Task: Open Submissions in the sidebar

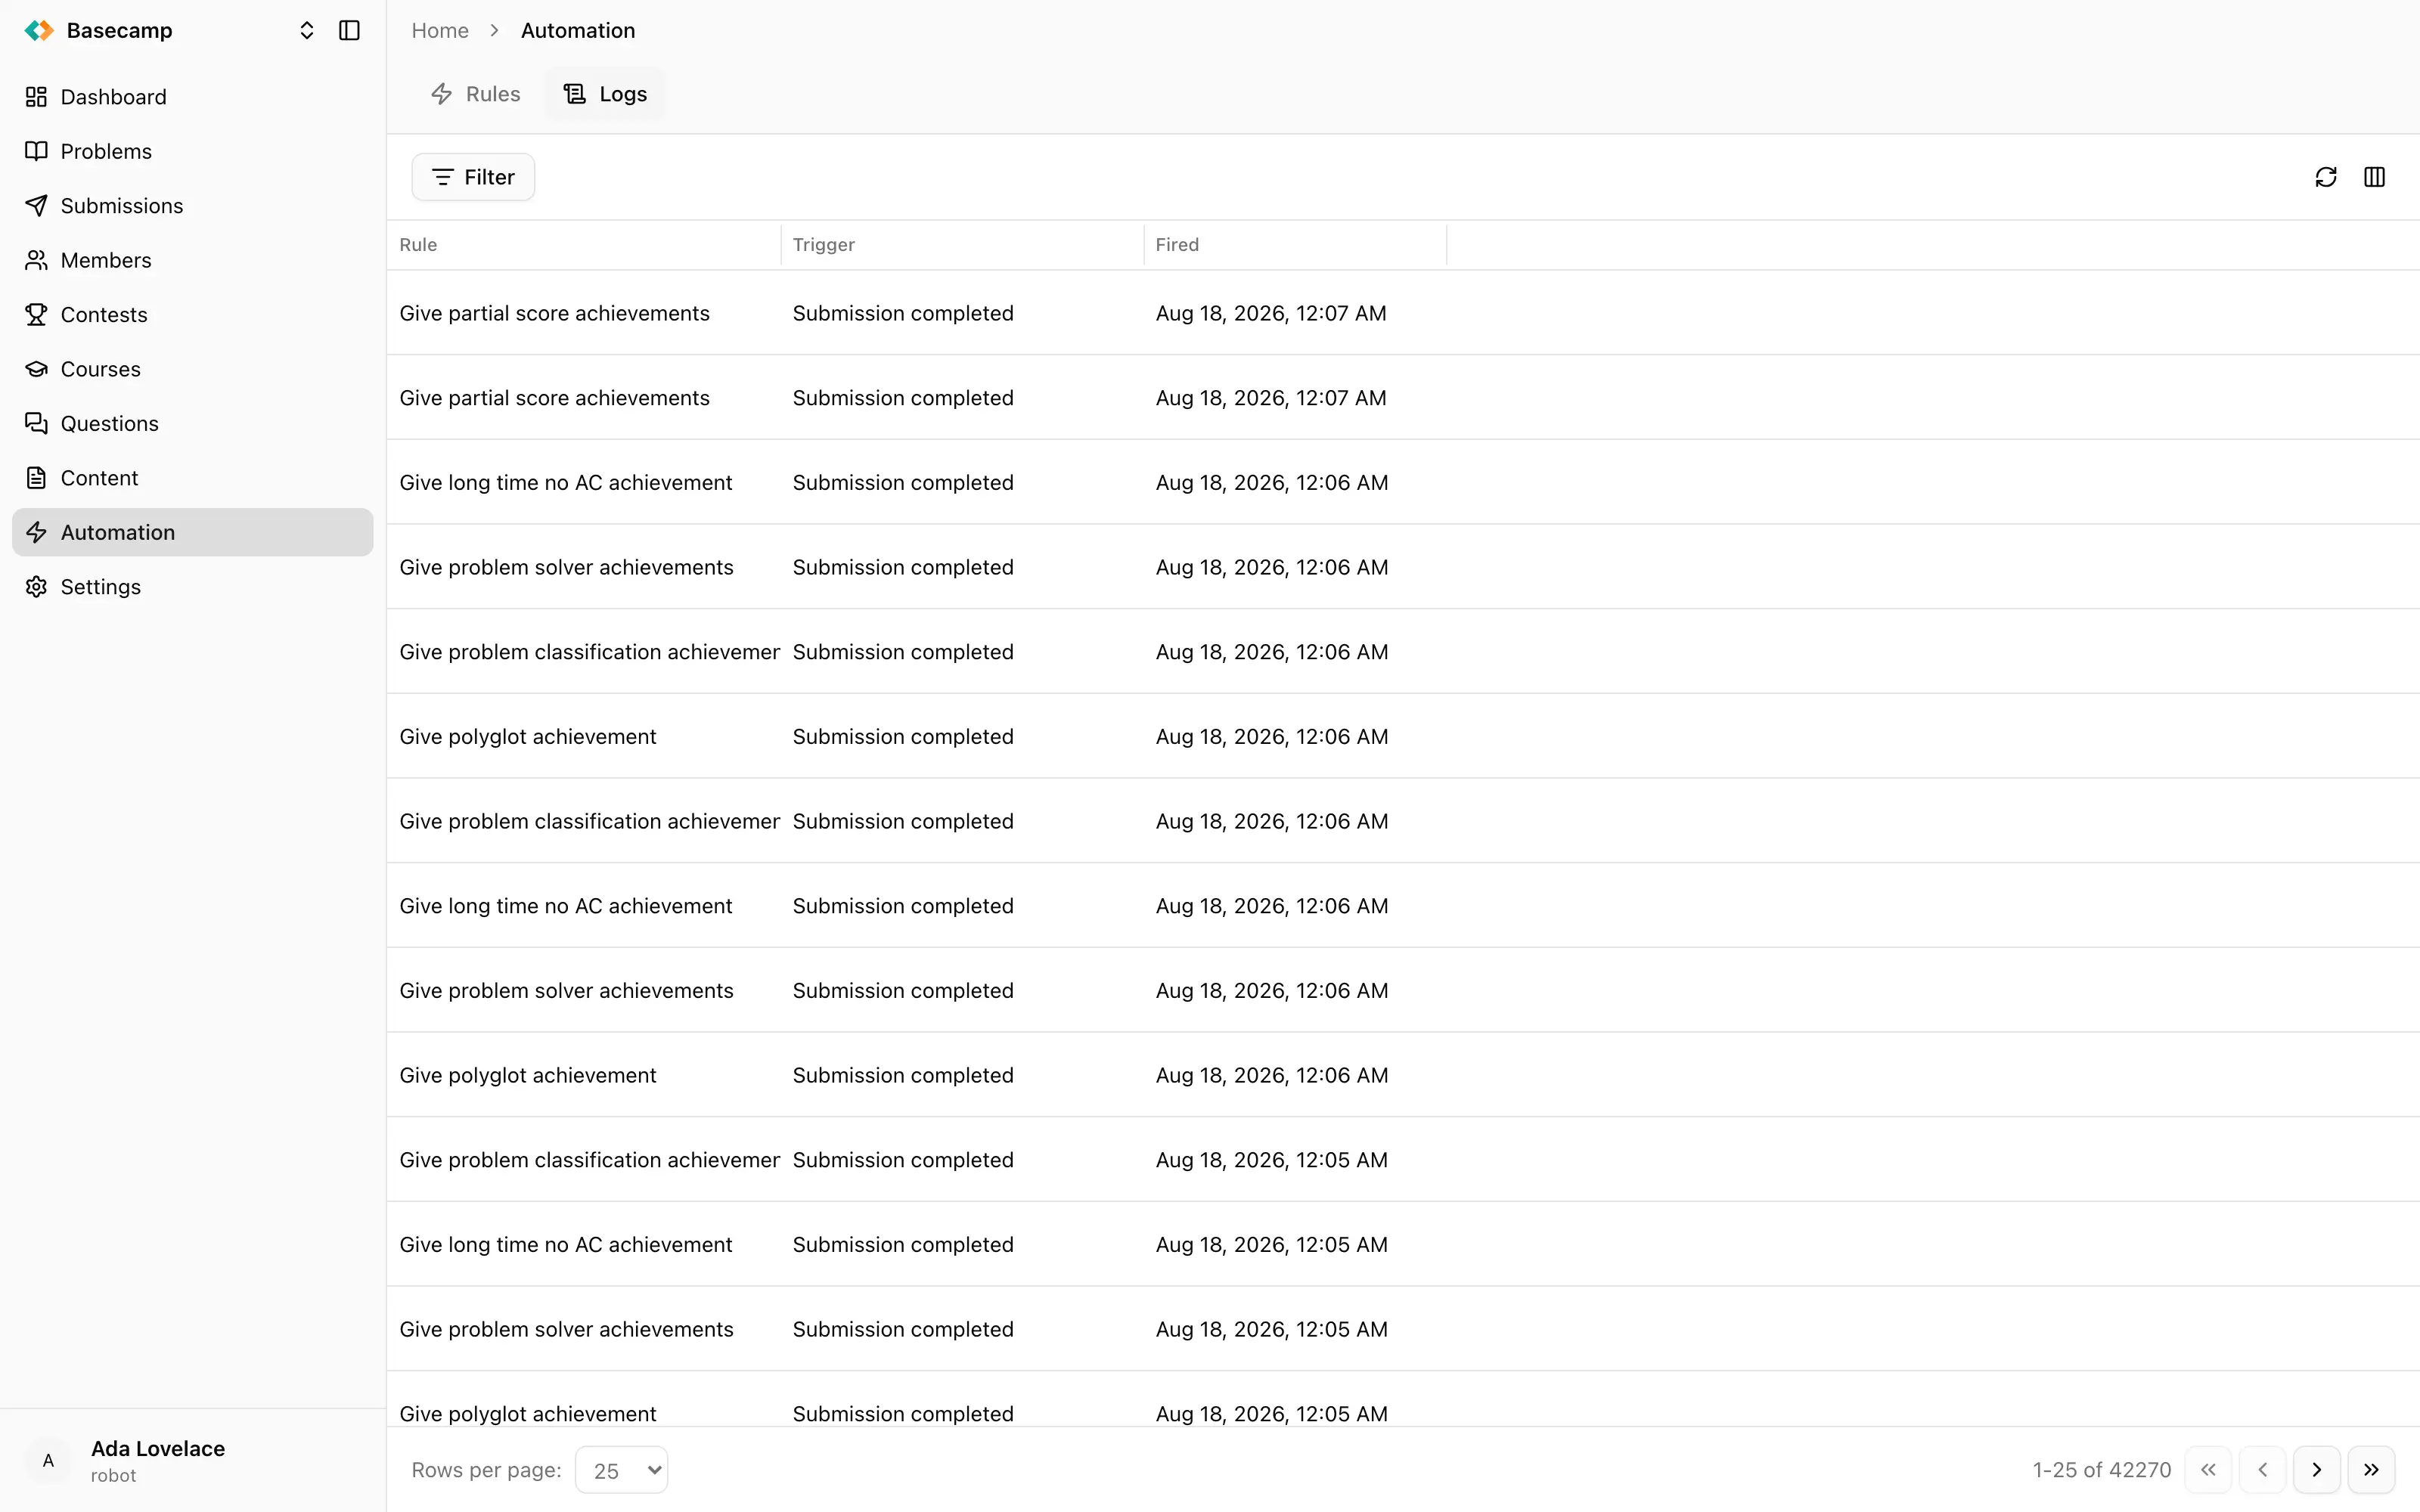Action: (x=192, y=206)
